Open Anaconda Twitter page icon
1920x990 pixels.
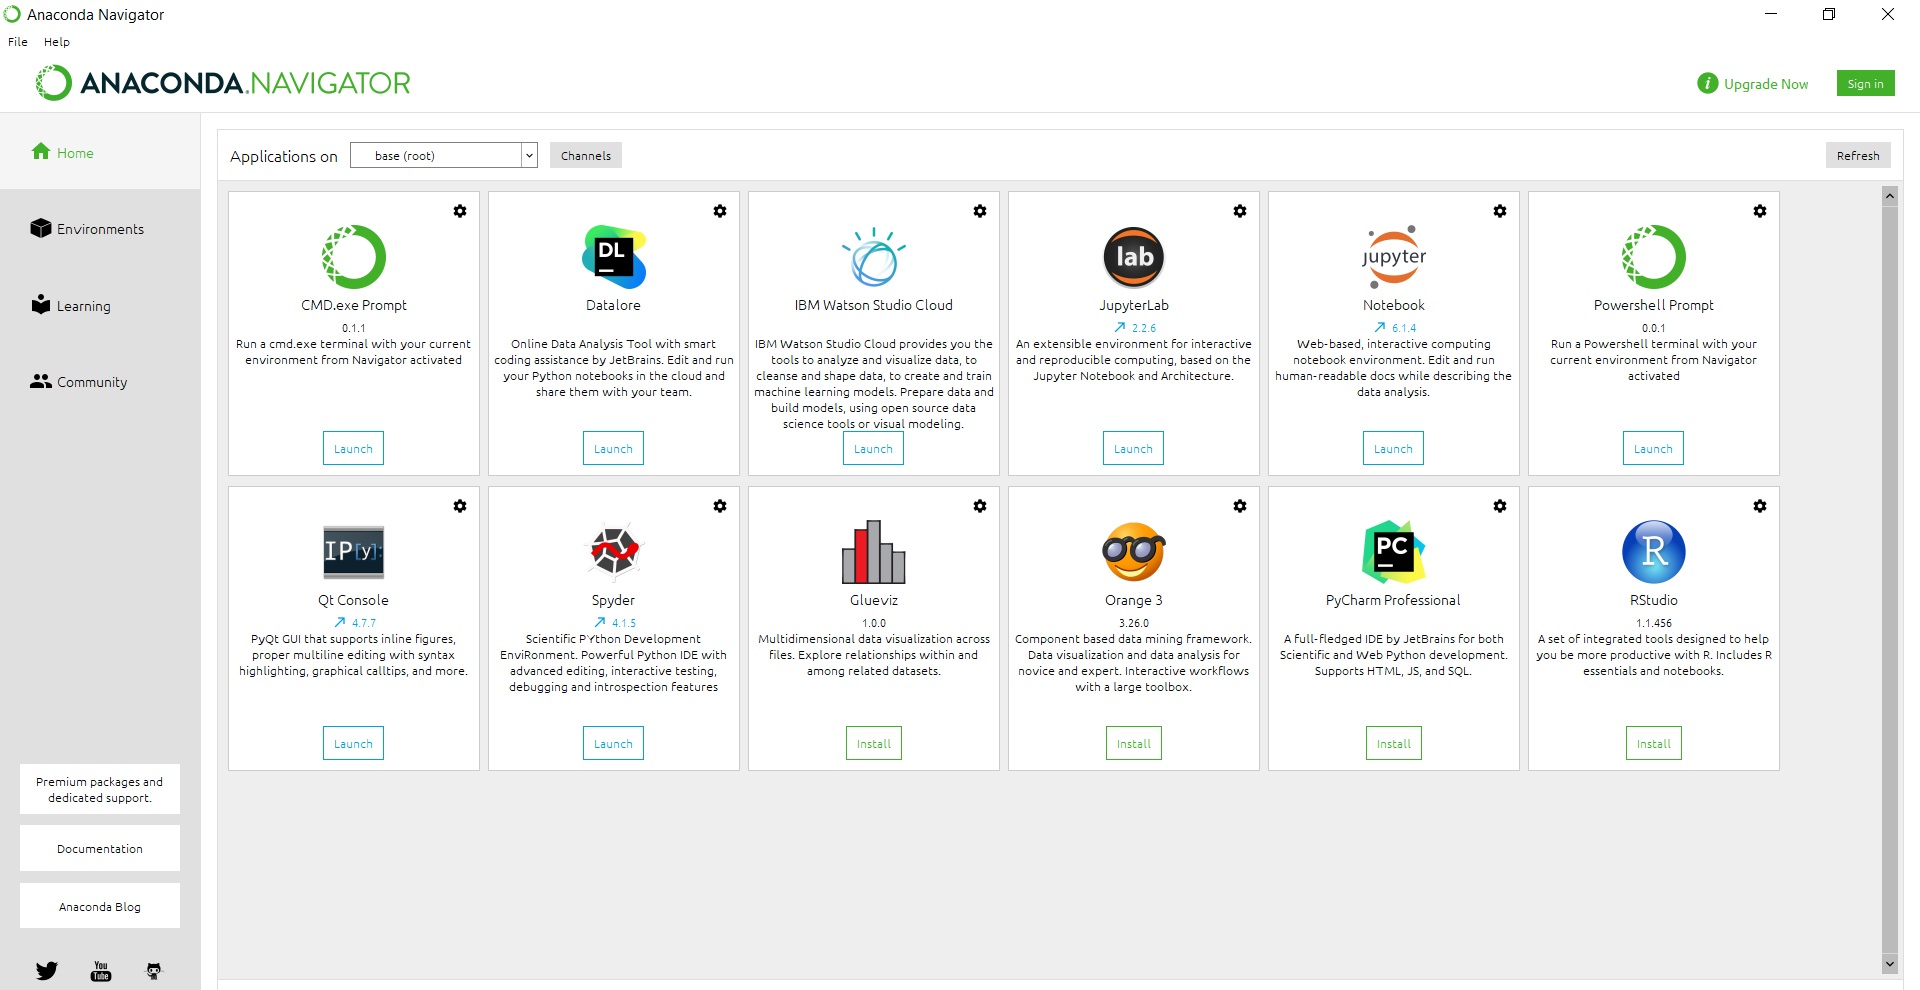pyautogui.click(x=47, y=970)
